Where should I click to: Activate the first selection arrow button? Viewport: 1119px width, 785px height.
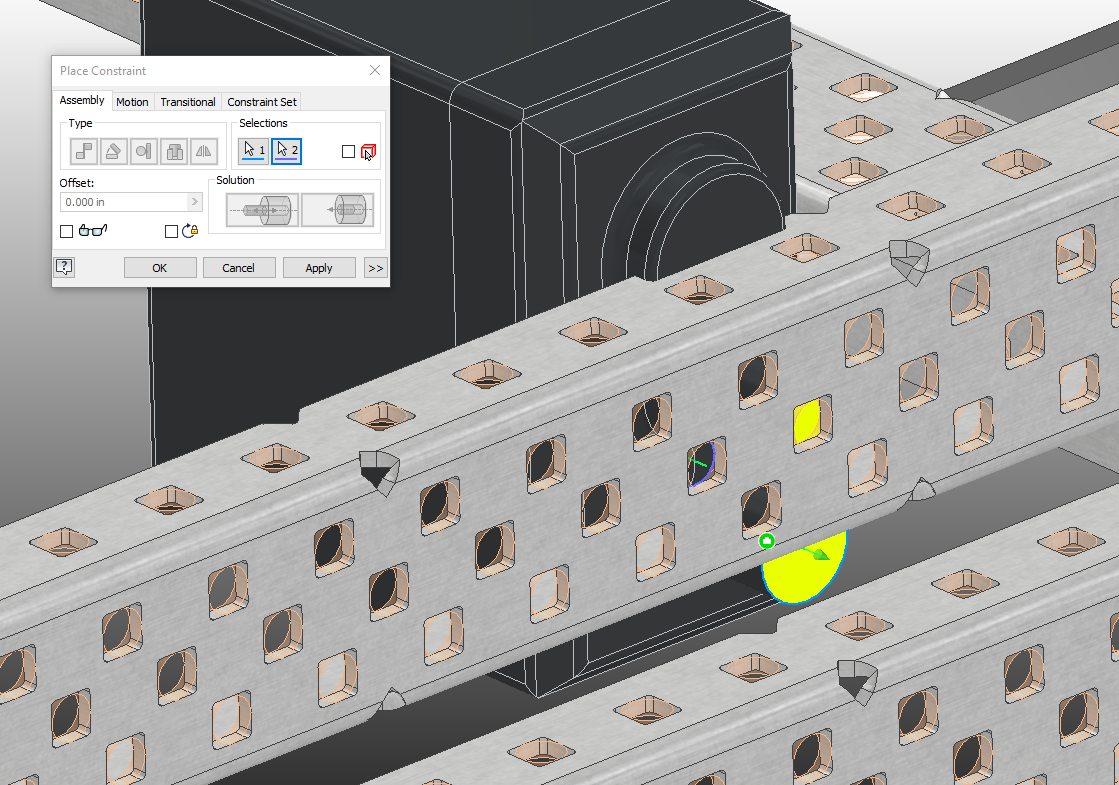[x=253, y=151]
